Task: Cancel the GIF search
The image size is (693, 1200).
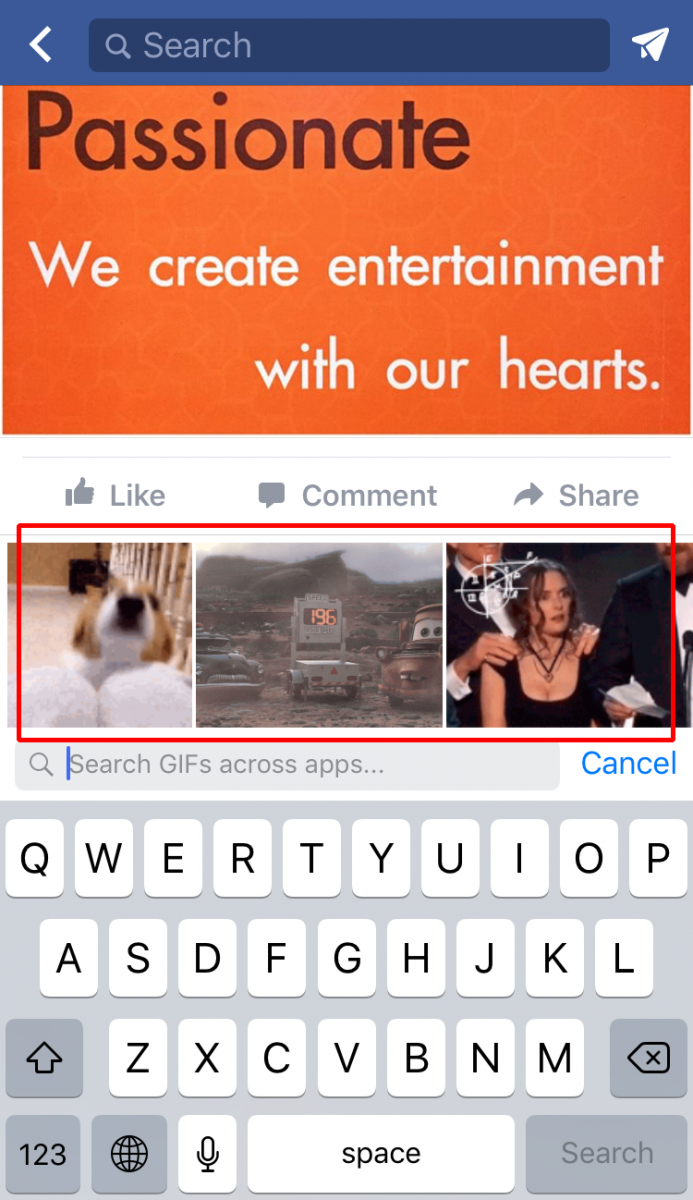Action: [628, 763]
